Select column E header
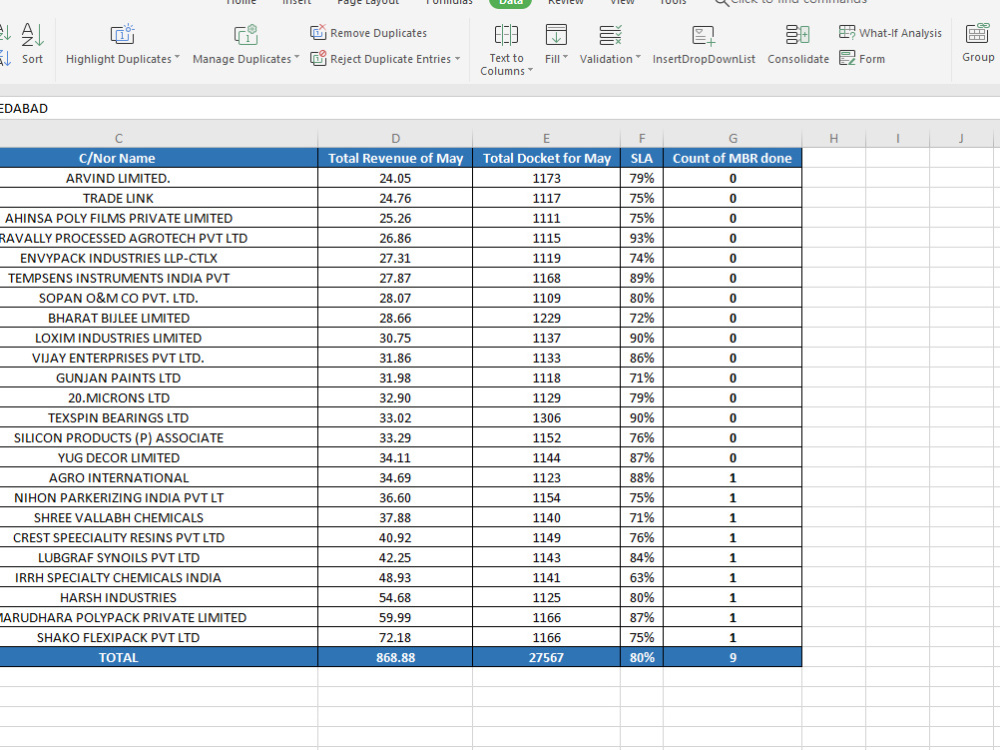 pos(547,138)
